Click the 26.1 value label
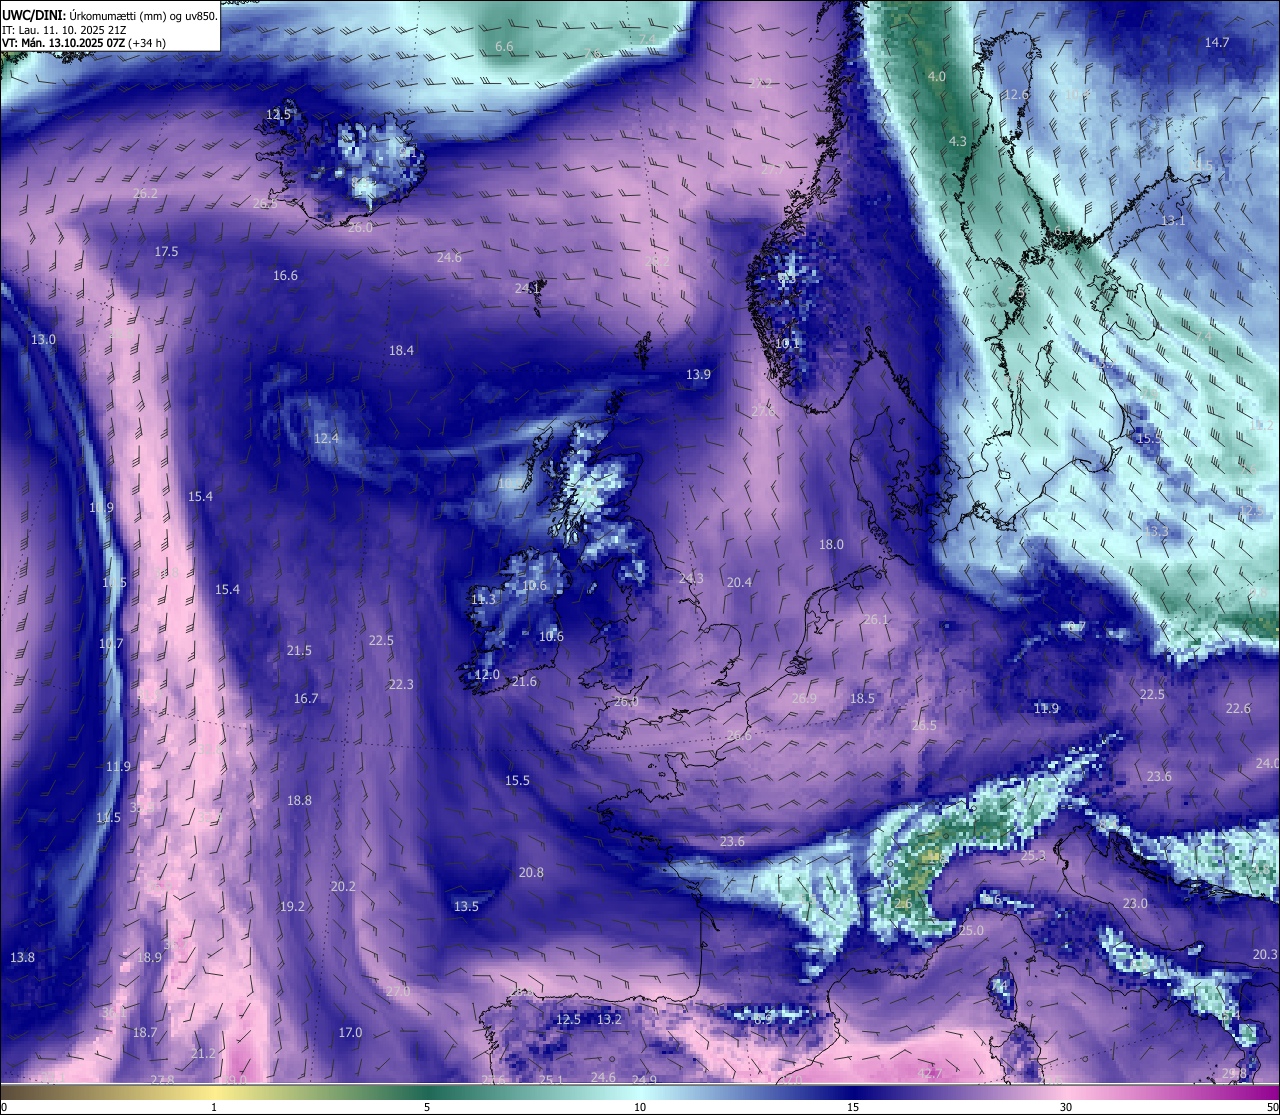The width and height of the screenshot is (1280, 1115). pyautogui.click(x=876, y=619)
